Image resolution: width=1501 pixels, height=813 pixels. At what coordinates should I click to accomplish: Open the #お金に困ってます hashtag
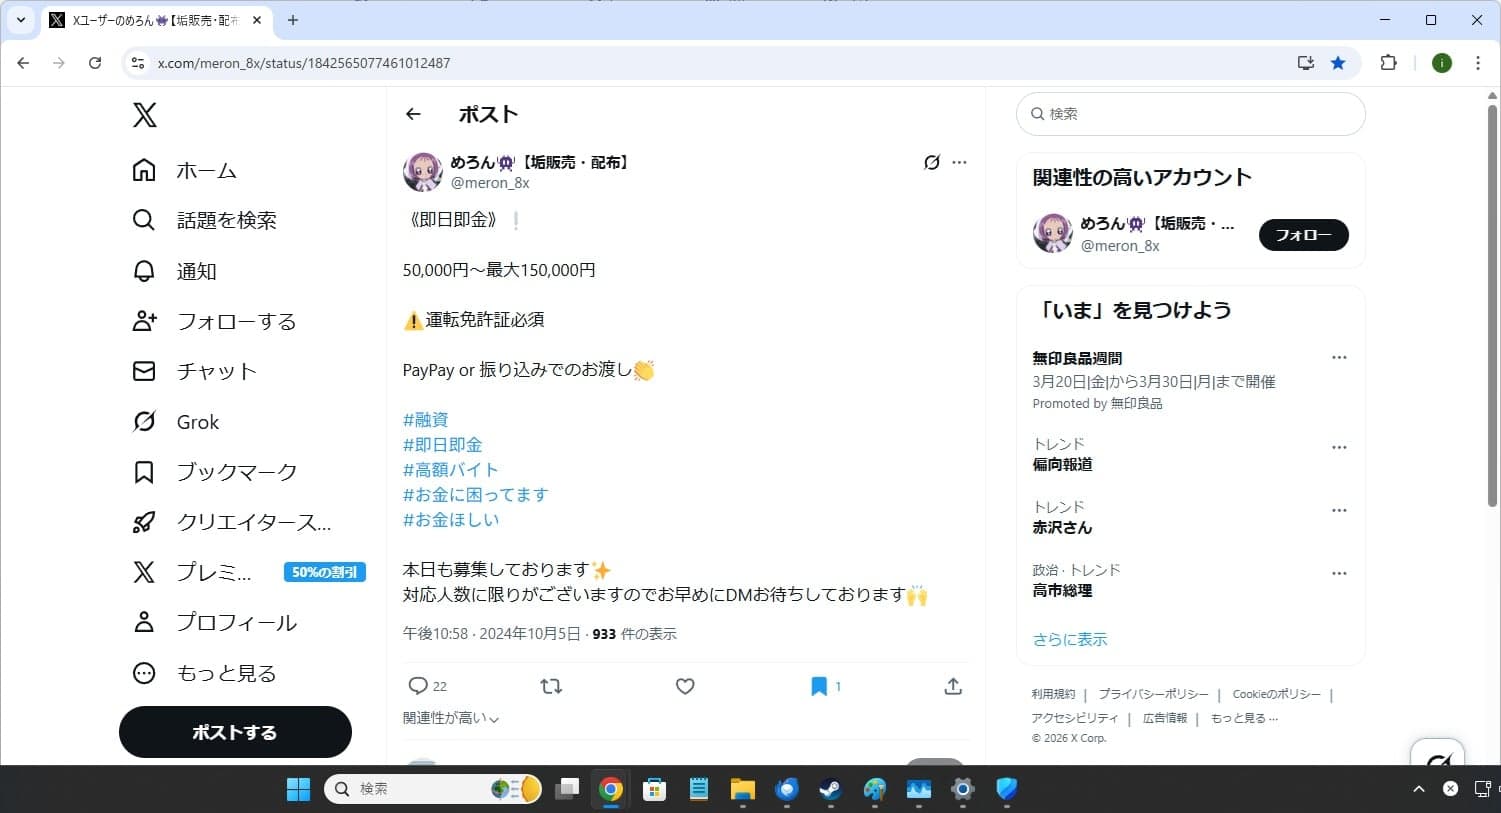coord(476,495)
